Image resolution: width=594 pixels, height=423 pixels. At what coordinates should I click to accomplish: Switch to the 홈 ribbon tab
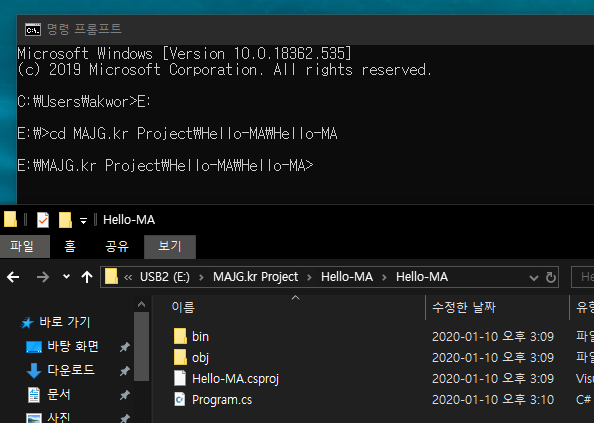click(70, 247)
